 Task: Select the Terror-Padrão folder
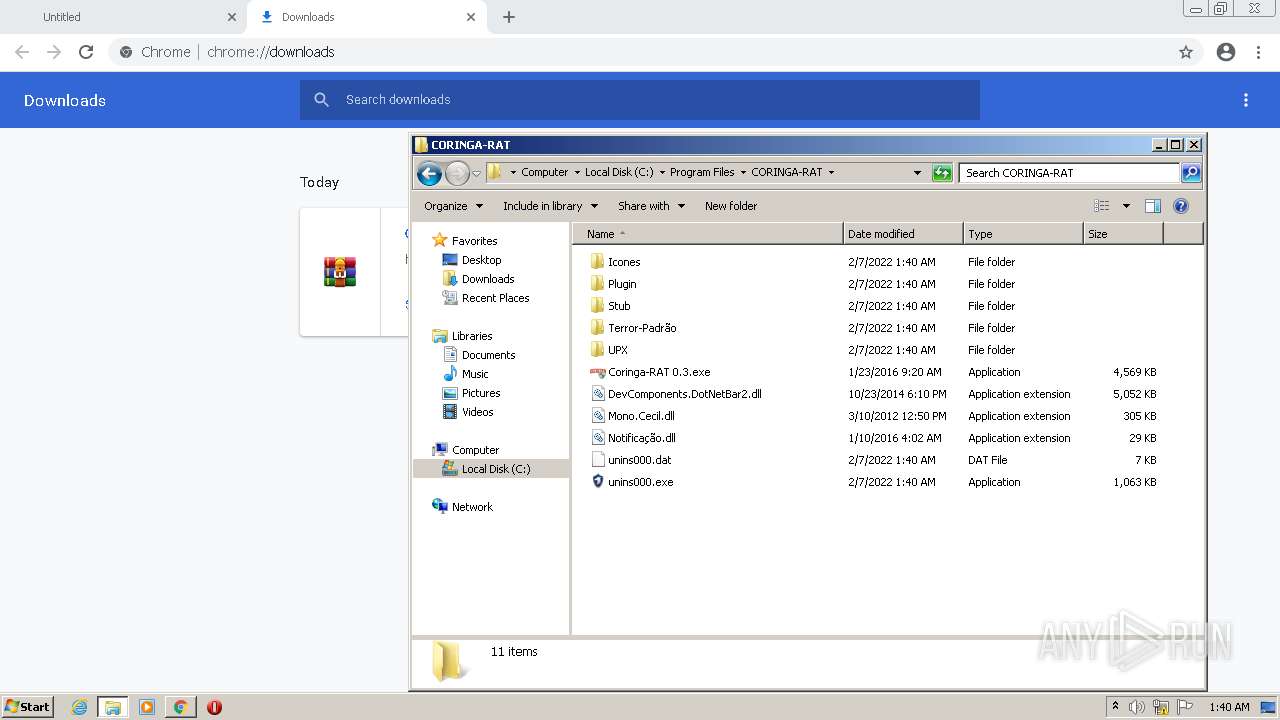642,328
